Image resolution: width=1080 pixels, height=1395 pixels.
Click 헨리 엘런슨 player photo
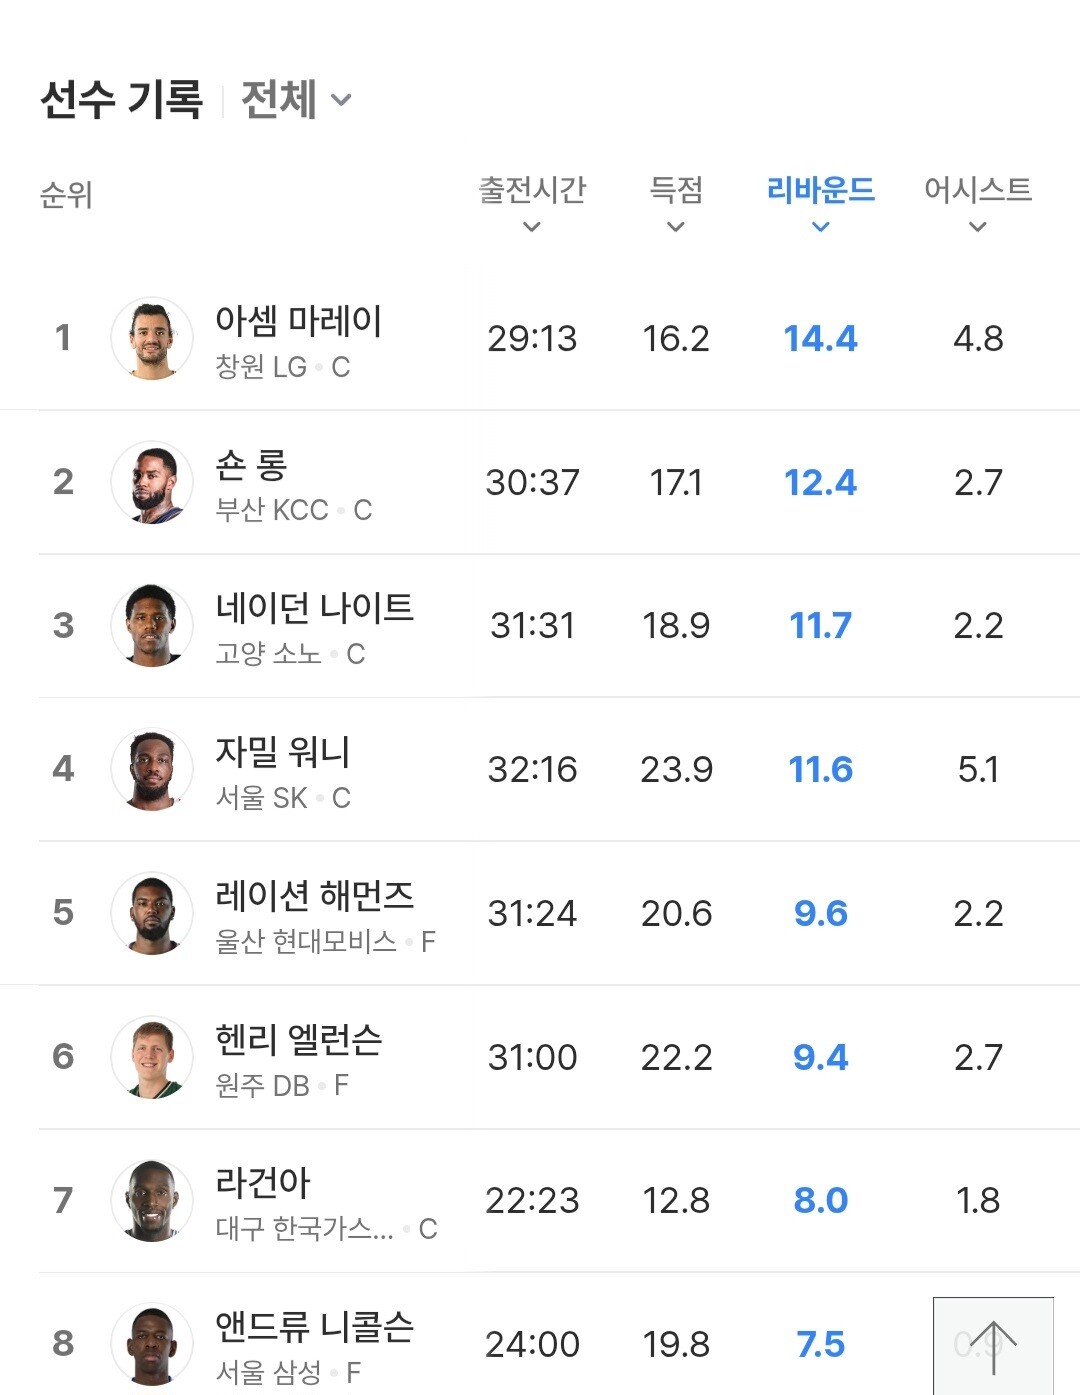pyautogui.click(x=152, y=1057)
